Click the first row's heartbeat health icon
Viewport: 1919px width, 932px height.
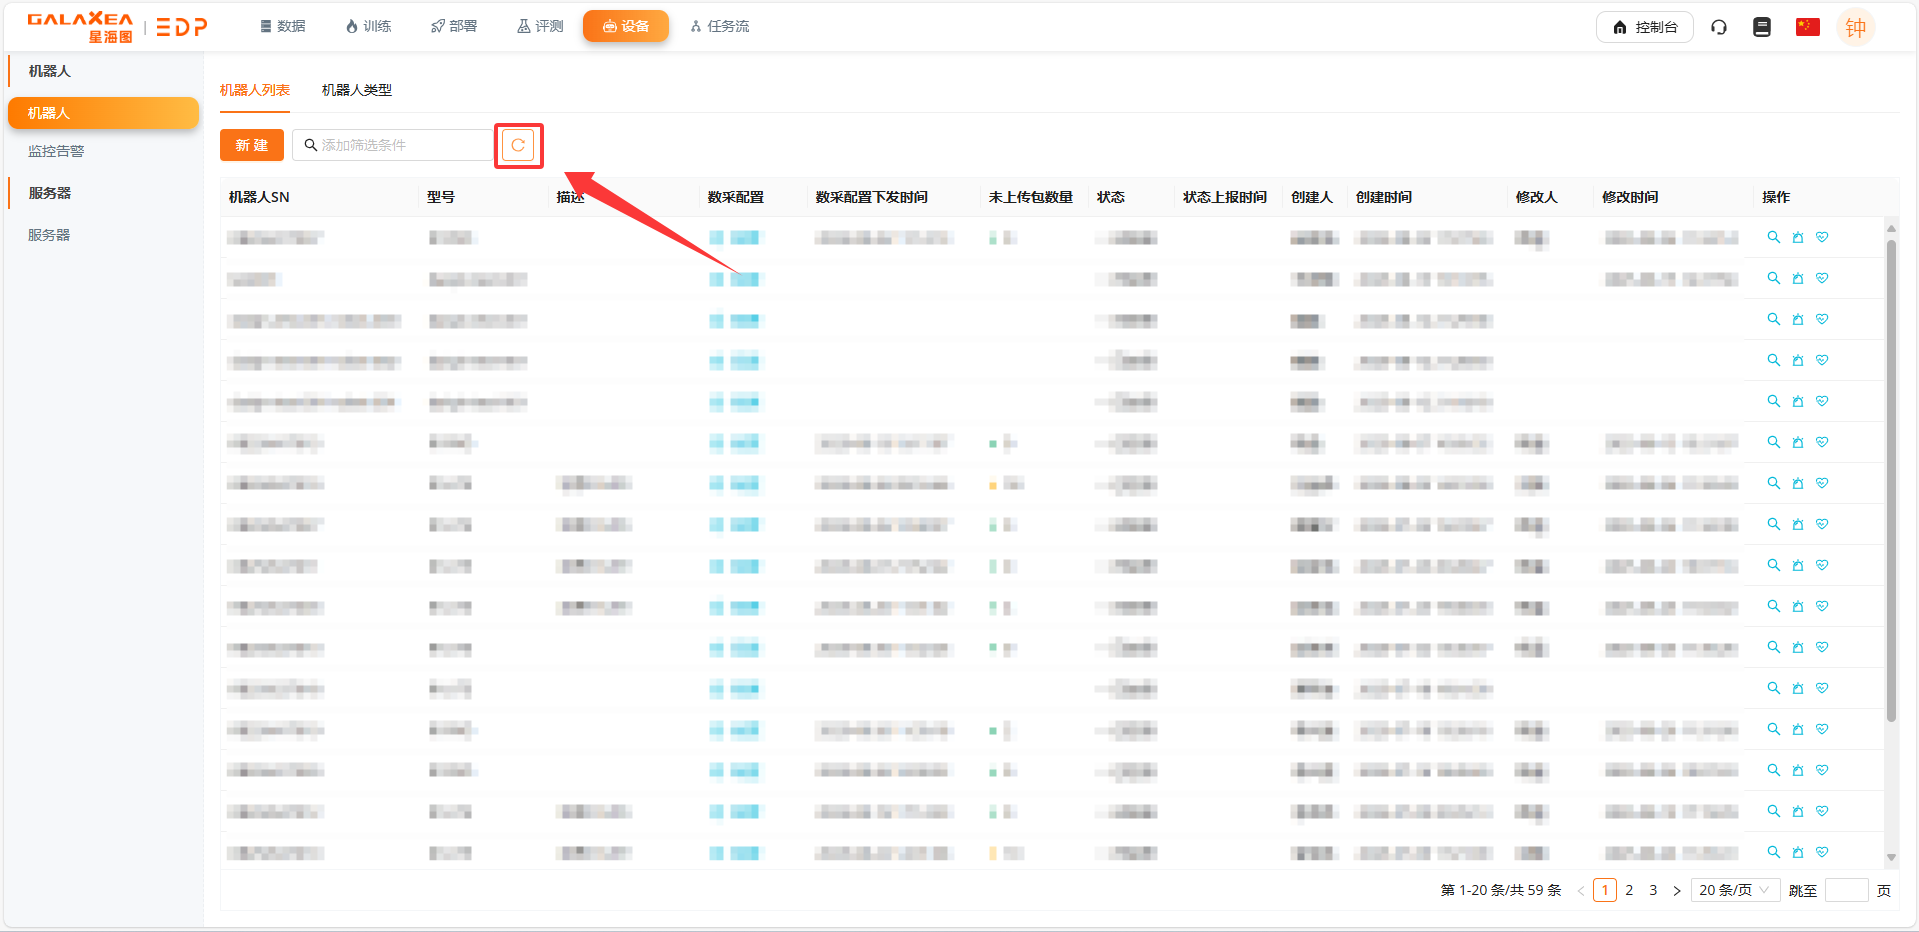(1822, 237)
